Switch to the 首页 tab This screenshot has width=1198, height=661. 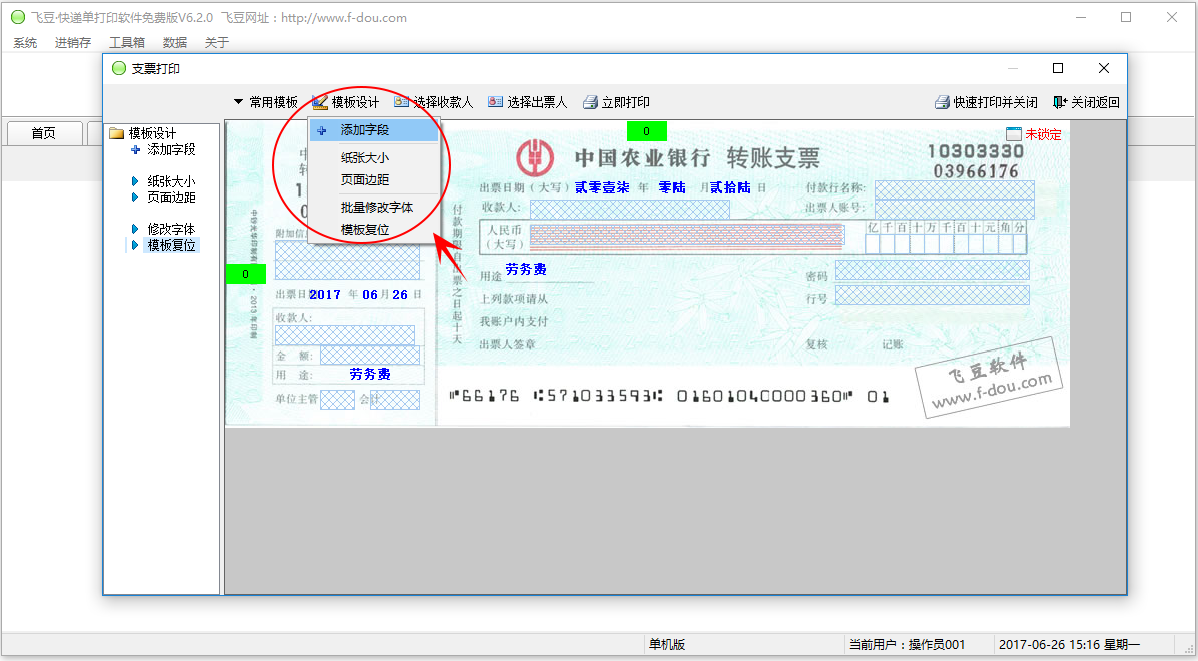[44, 133]
